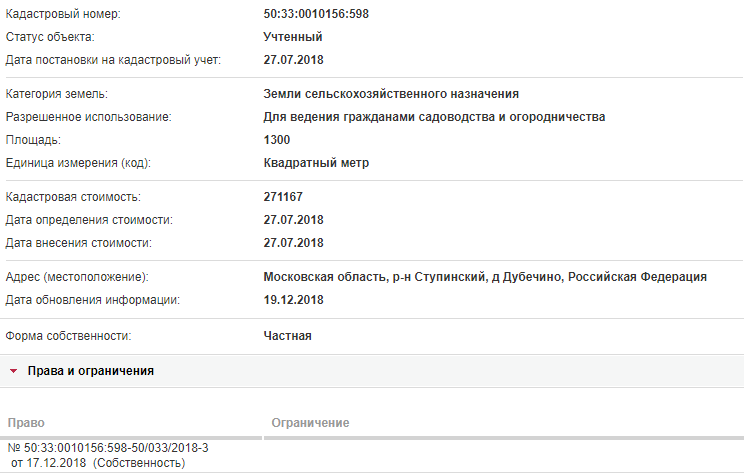Click the Учтенный status value
This screenshot has width=744, height=473.
(x=293, y=37)
